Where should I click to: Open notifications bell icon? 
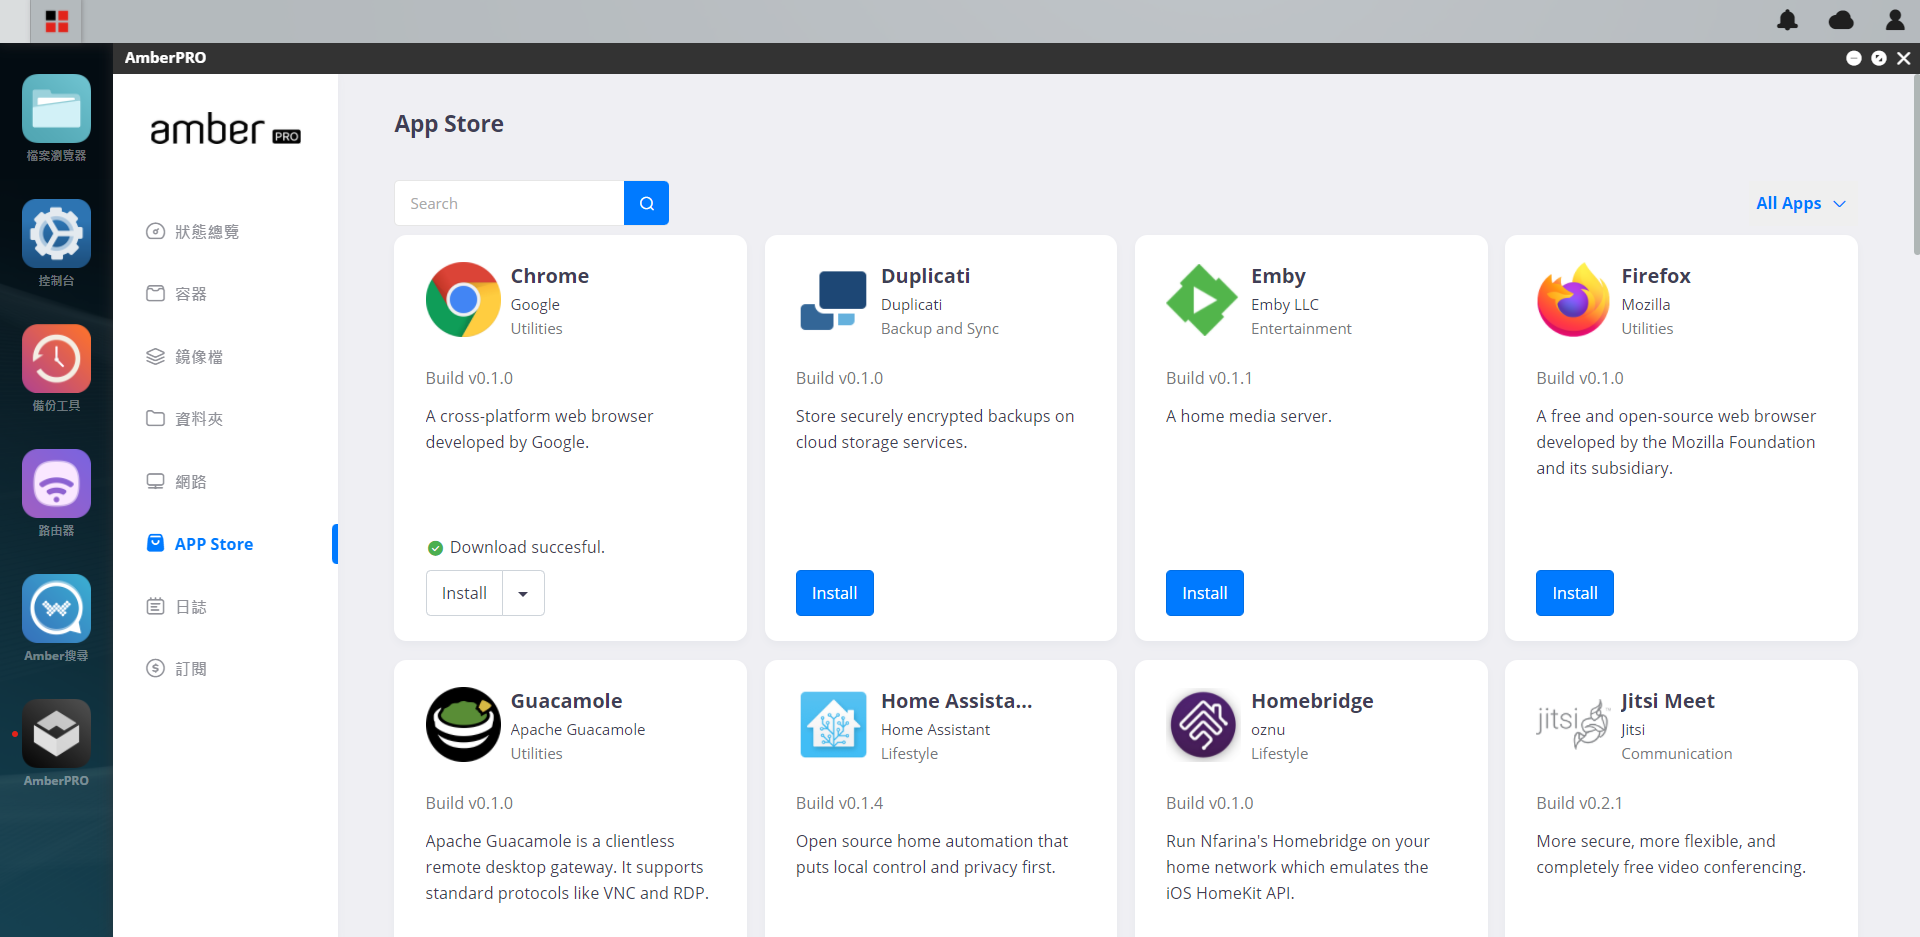(x=1788, y=20)
